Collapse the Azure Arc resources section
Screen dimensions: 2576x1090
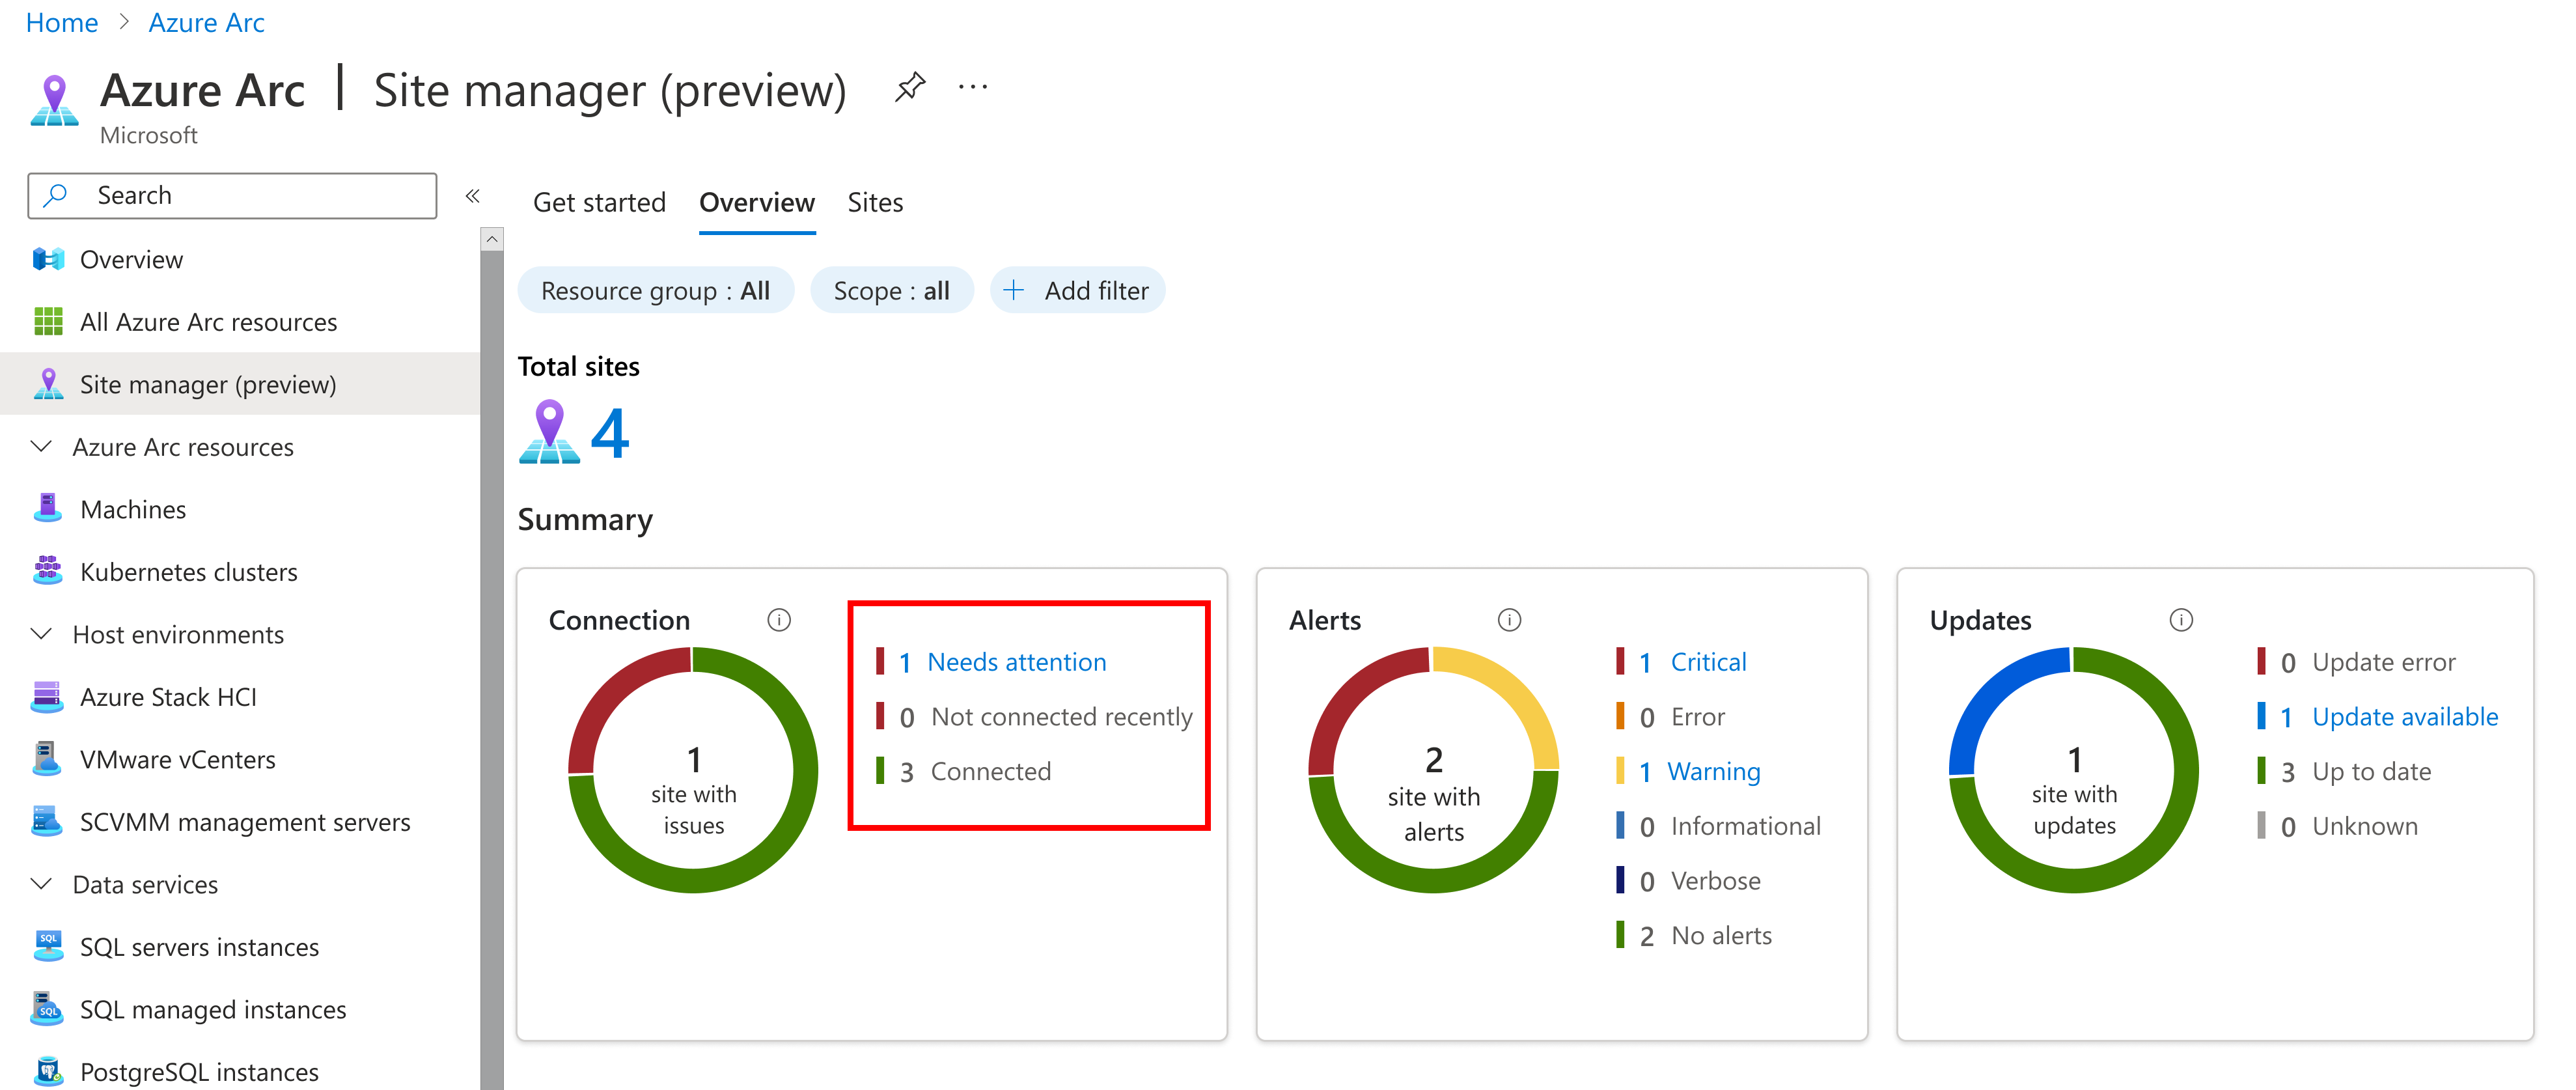pyautogui.click(x=42, y=446)
